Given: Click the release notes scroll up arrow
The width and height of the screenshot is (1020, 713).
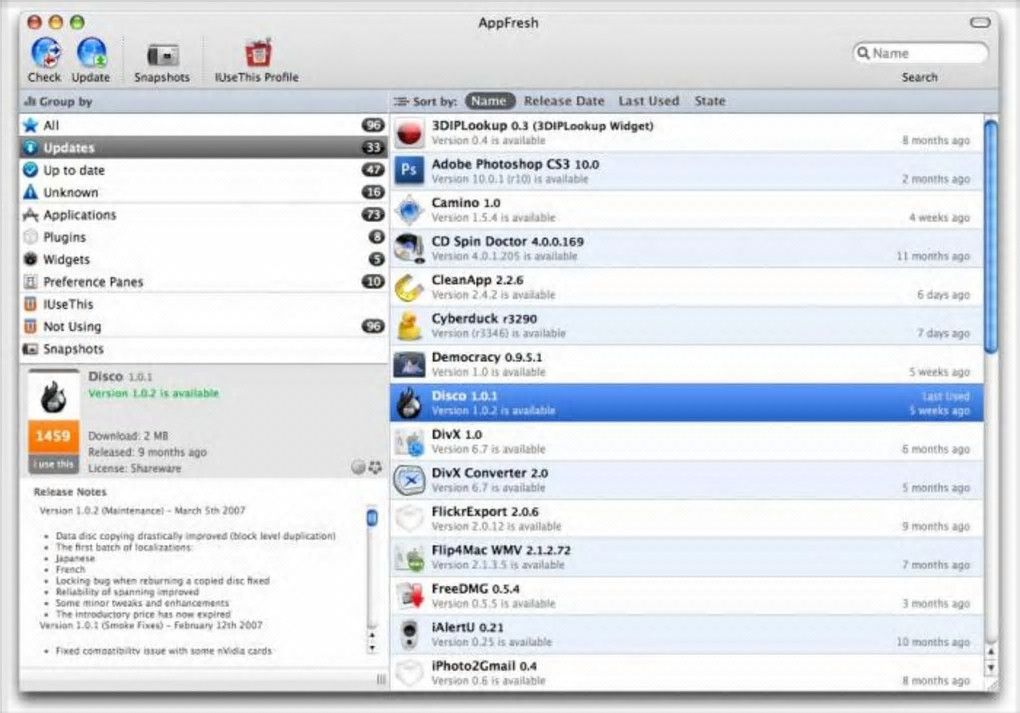Looking at the screenshot, I should (x=372, y=635).
